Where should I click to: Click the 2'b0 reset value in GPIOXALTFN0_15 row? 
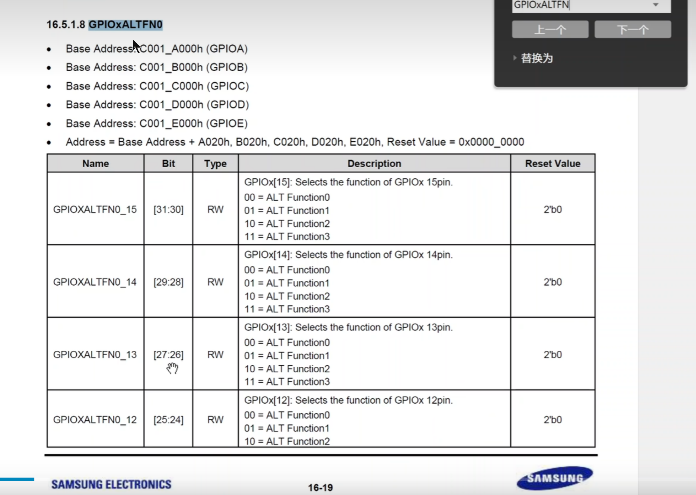point(553,210)
